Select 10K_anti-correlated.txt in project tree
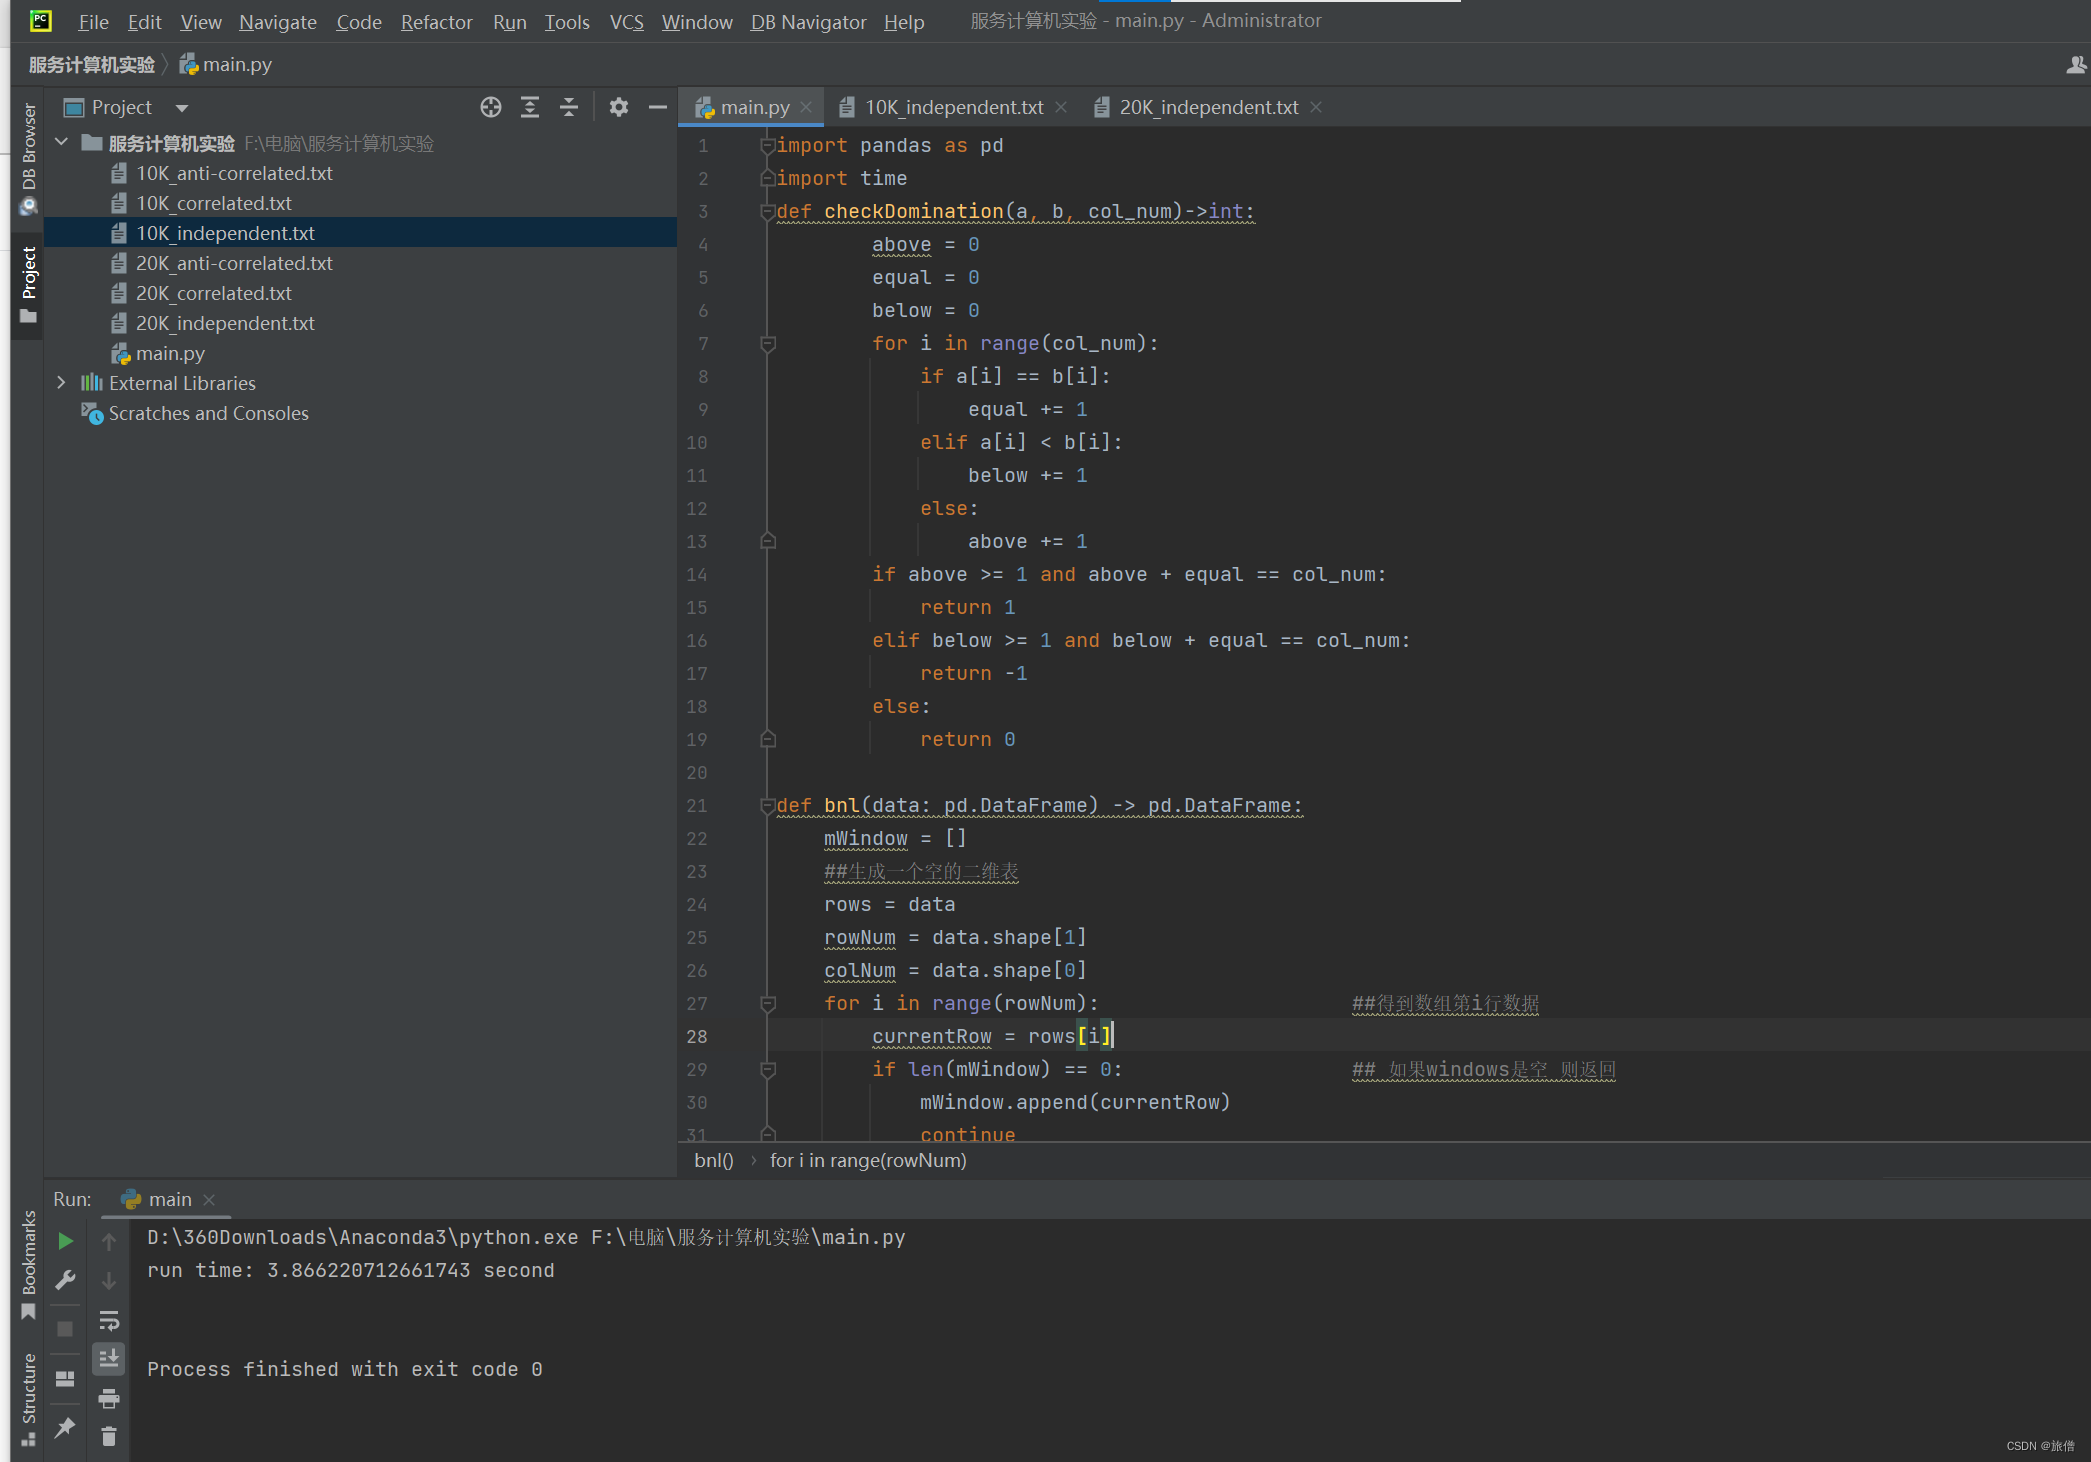 click(x=234, y=173)
